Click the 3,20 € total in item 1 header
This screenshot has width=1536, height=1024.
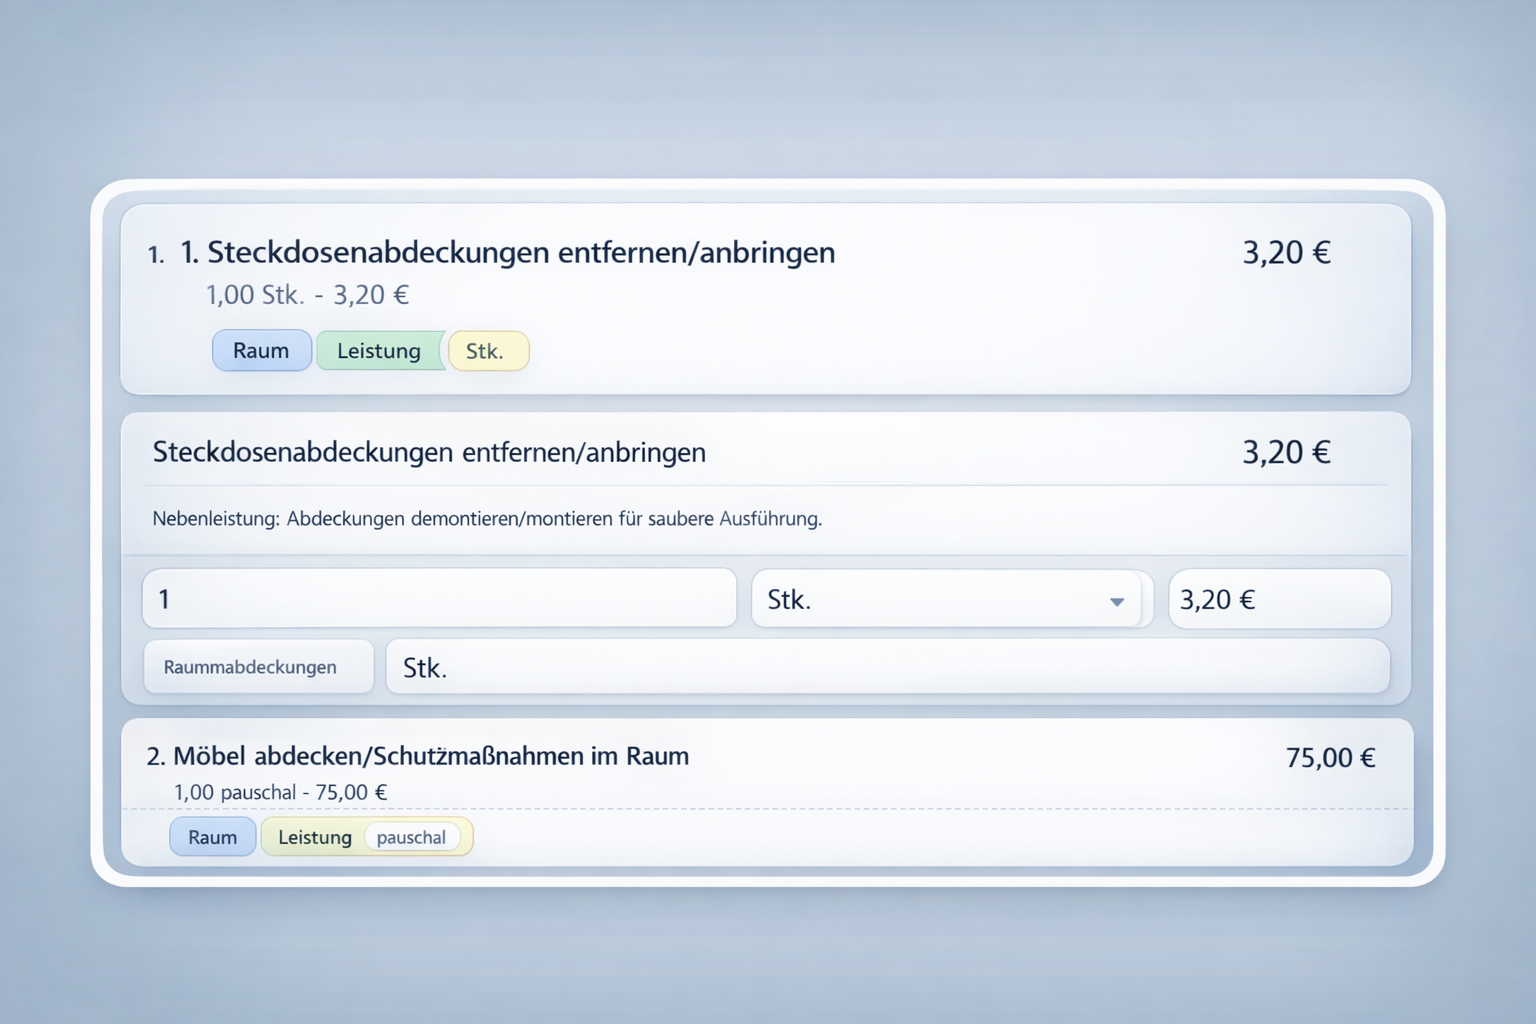tap(1286, 253)
